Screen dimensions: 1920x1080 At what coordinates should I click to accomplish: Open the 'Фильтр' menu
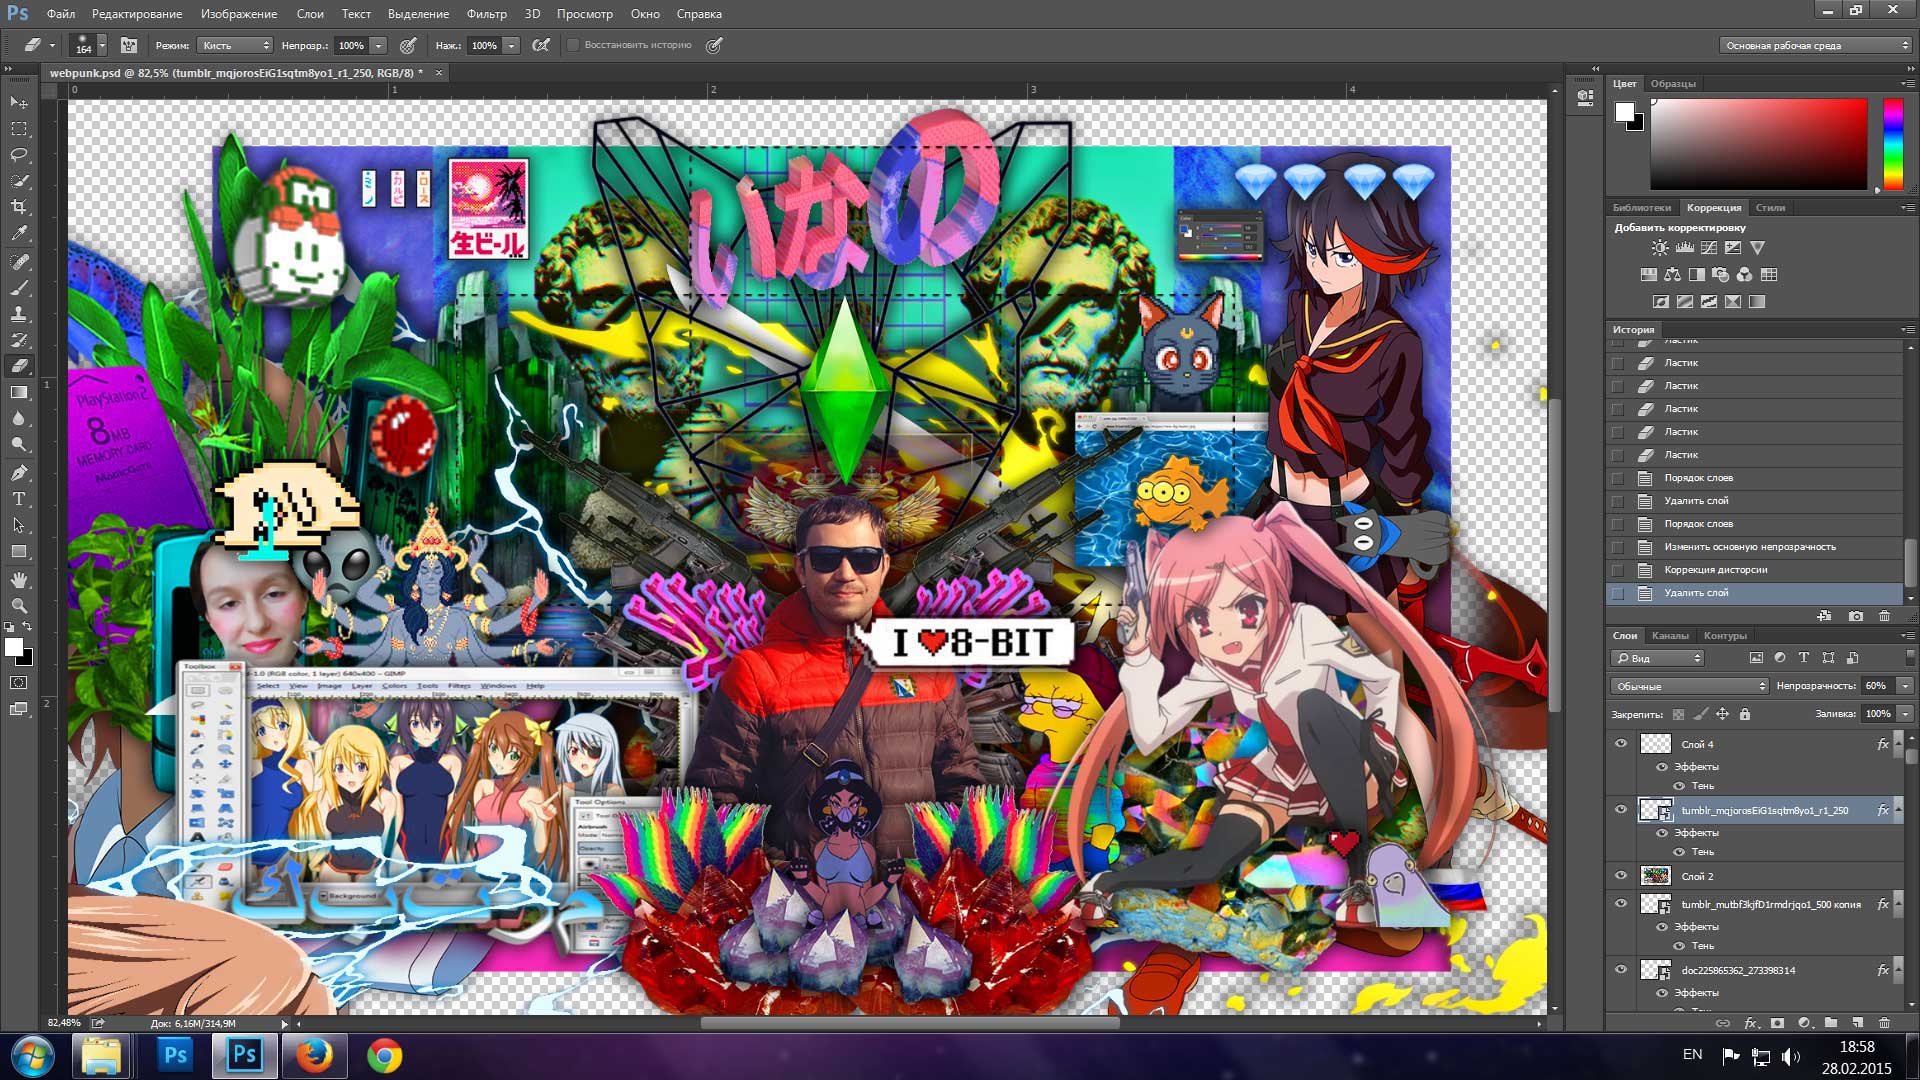pyautogui.click(x=487, y=14)
